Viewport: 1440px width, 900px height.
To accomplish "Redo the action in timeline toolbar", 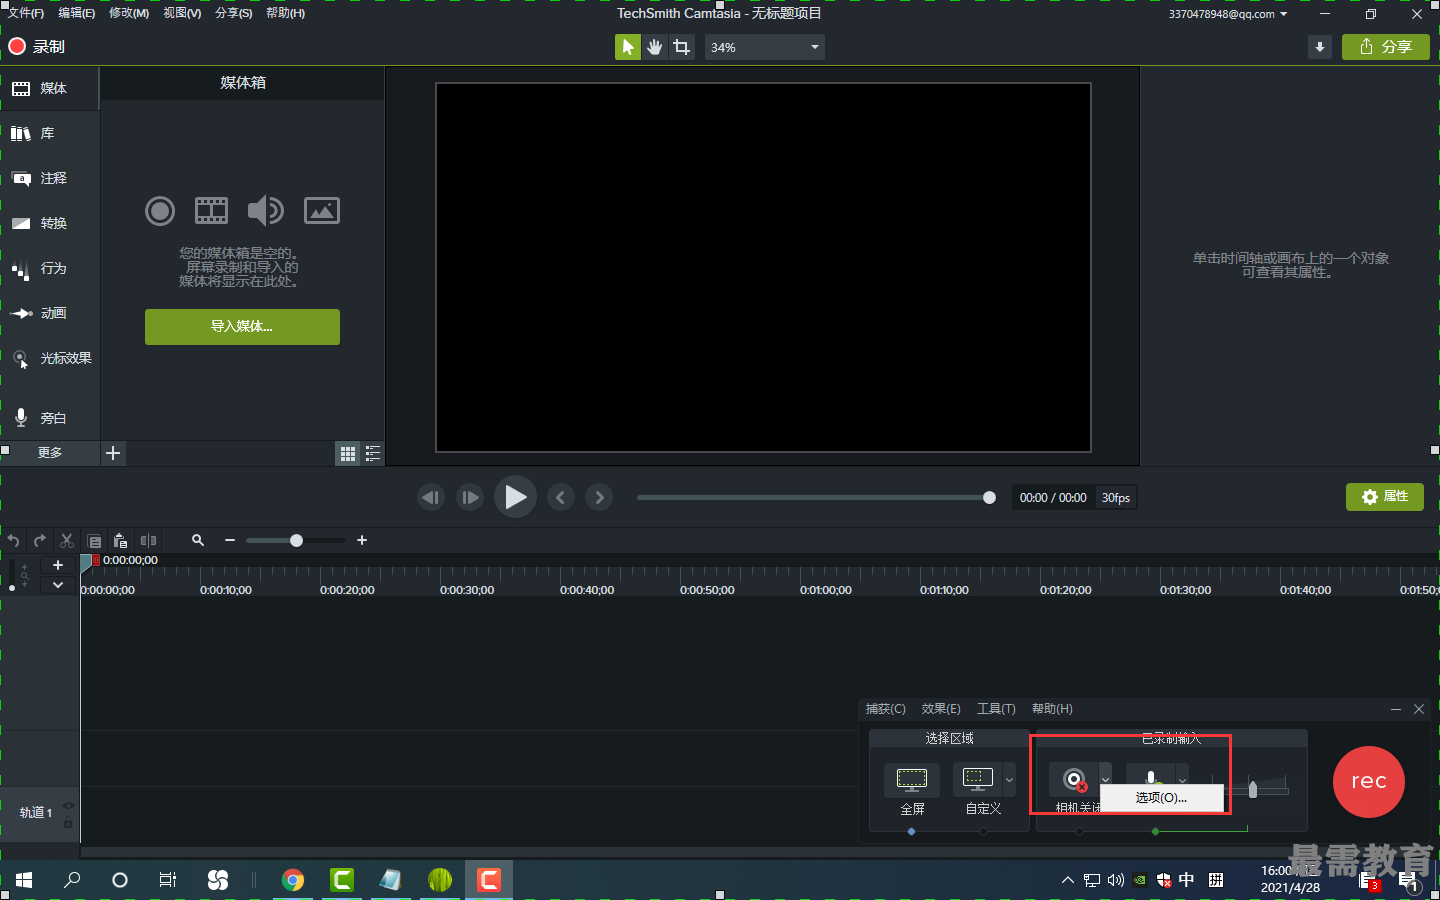I will pyautogui.click(x=40, y=541).
